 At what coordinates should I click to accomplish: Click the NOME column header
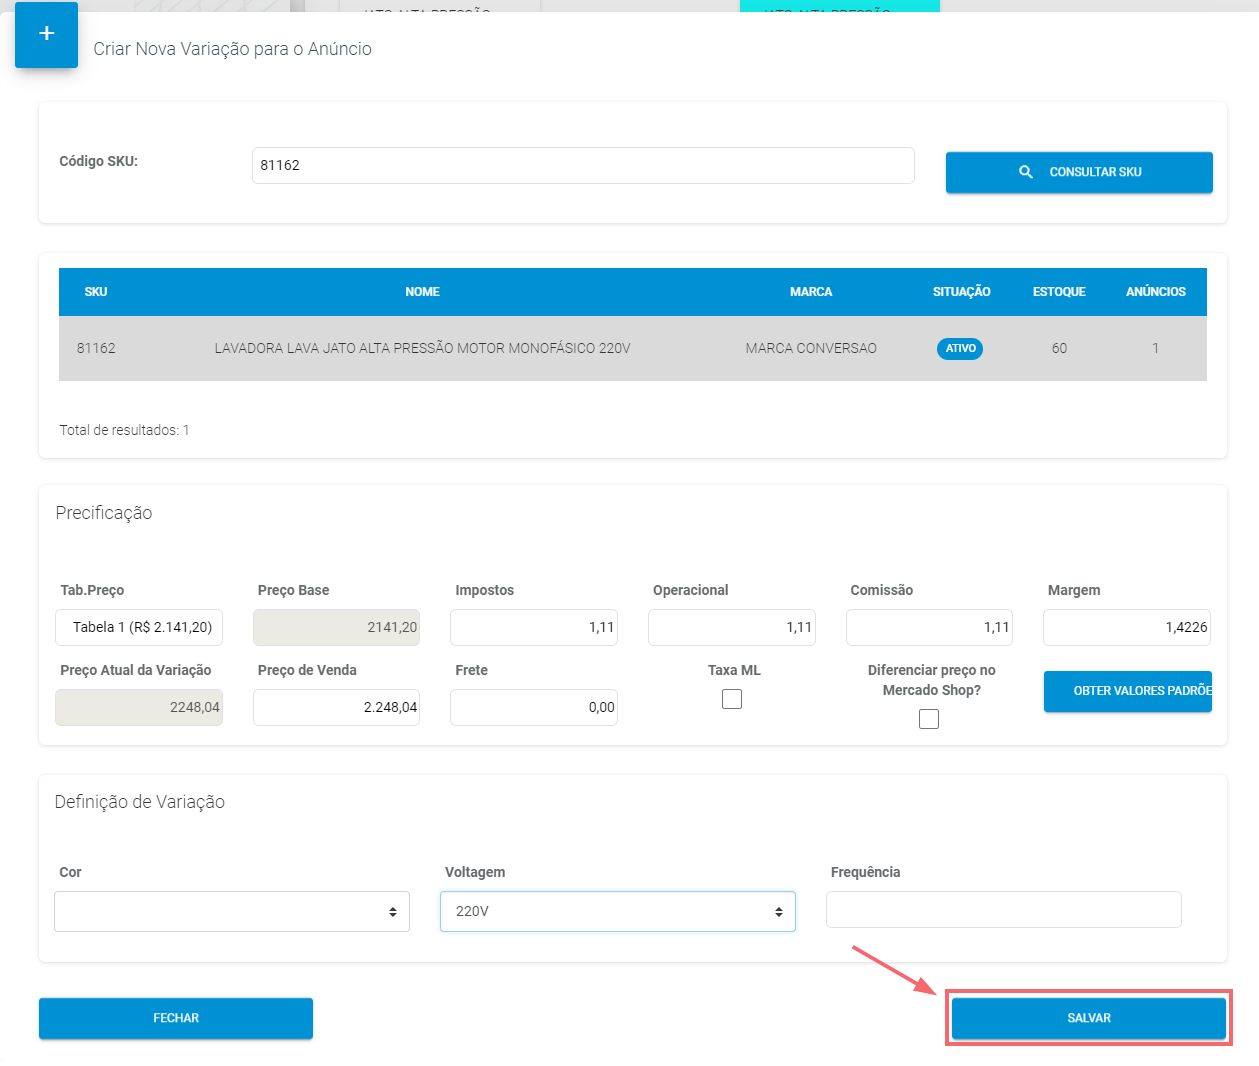(423, 292)
